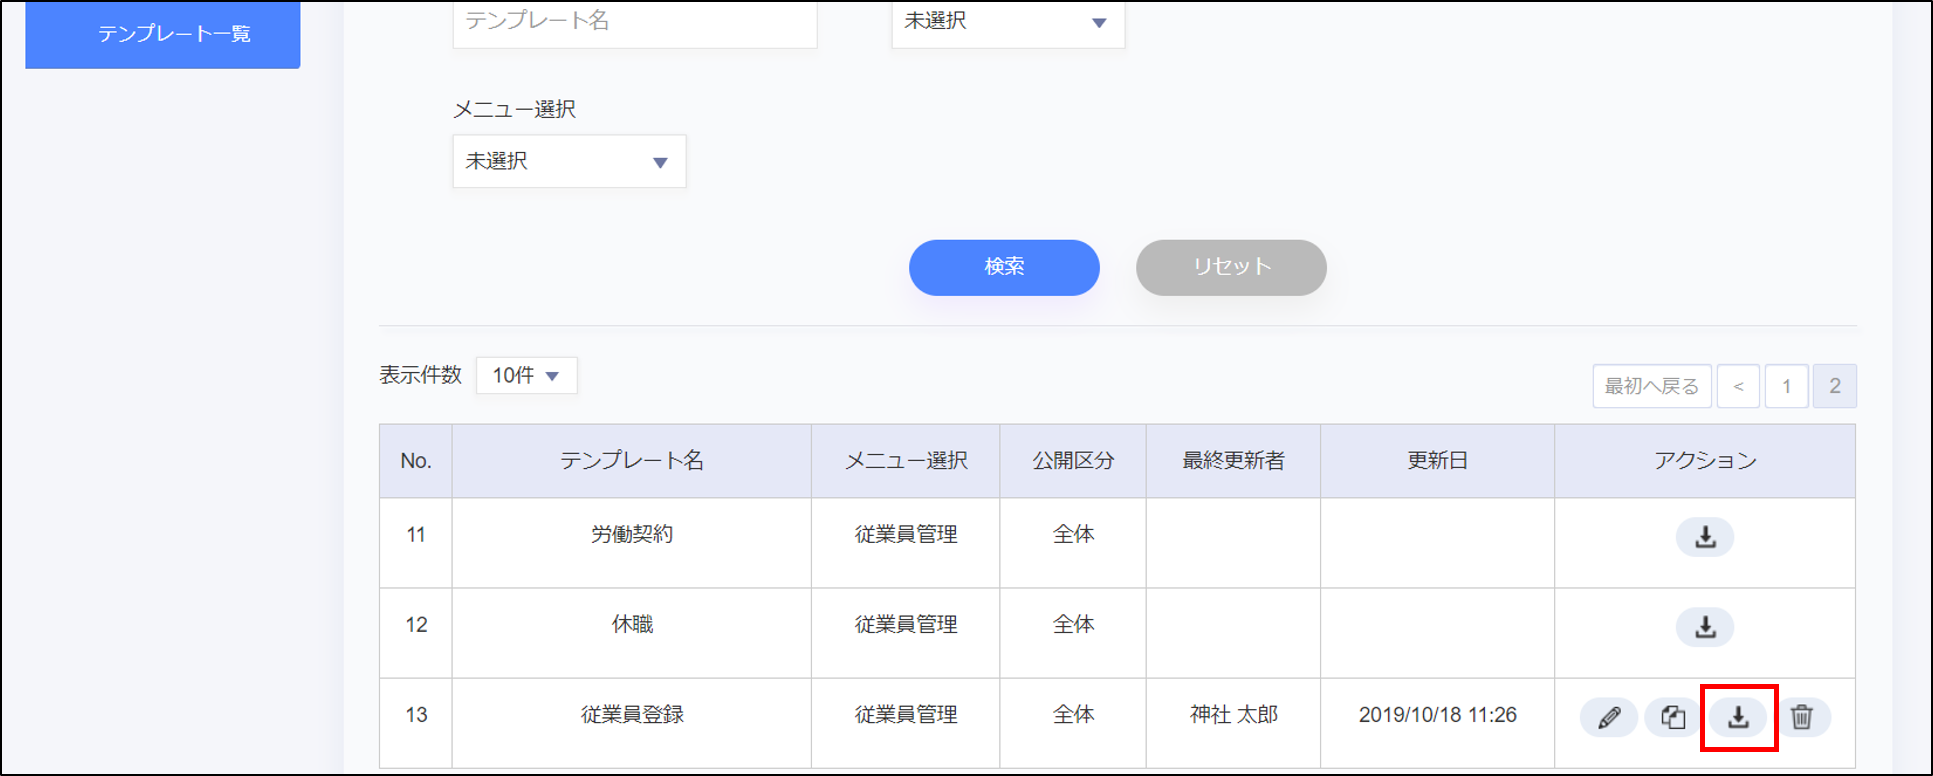Go to page 1
Viewport: 1933px width, 776px height.
tap(1786, 386)
